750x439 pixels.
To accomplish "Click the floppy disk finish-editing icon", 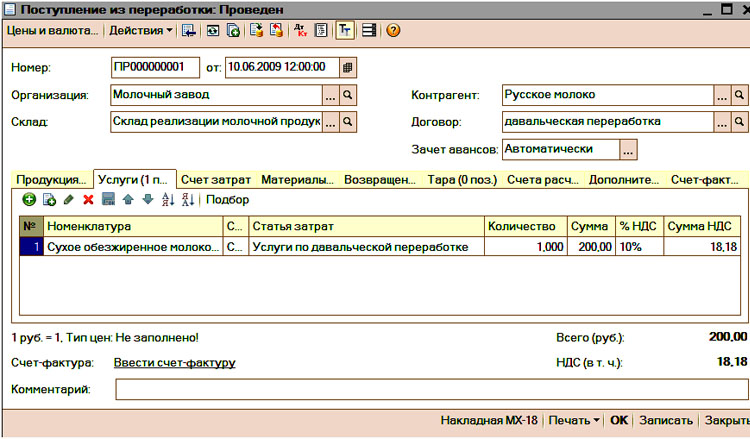I will pos(109,199).
